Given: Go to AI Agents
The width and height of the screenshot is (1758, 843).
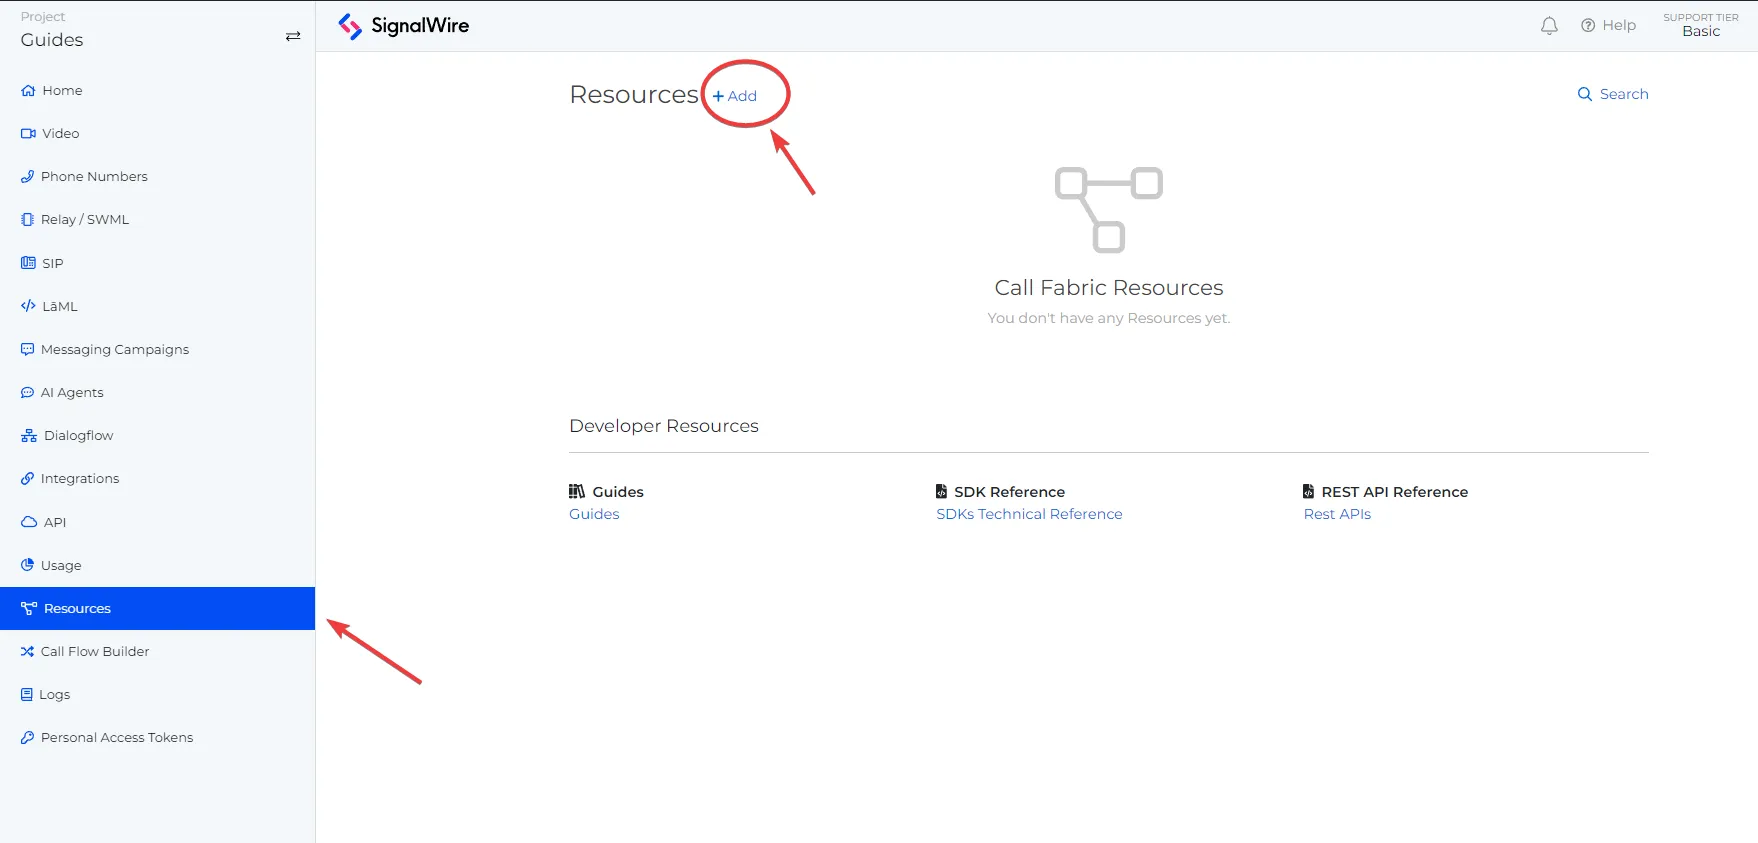Looking at the screenshot, I should [x=157, y=392].
